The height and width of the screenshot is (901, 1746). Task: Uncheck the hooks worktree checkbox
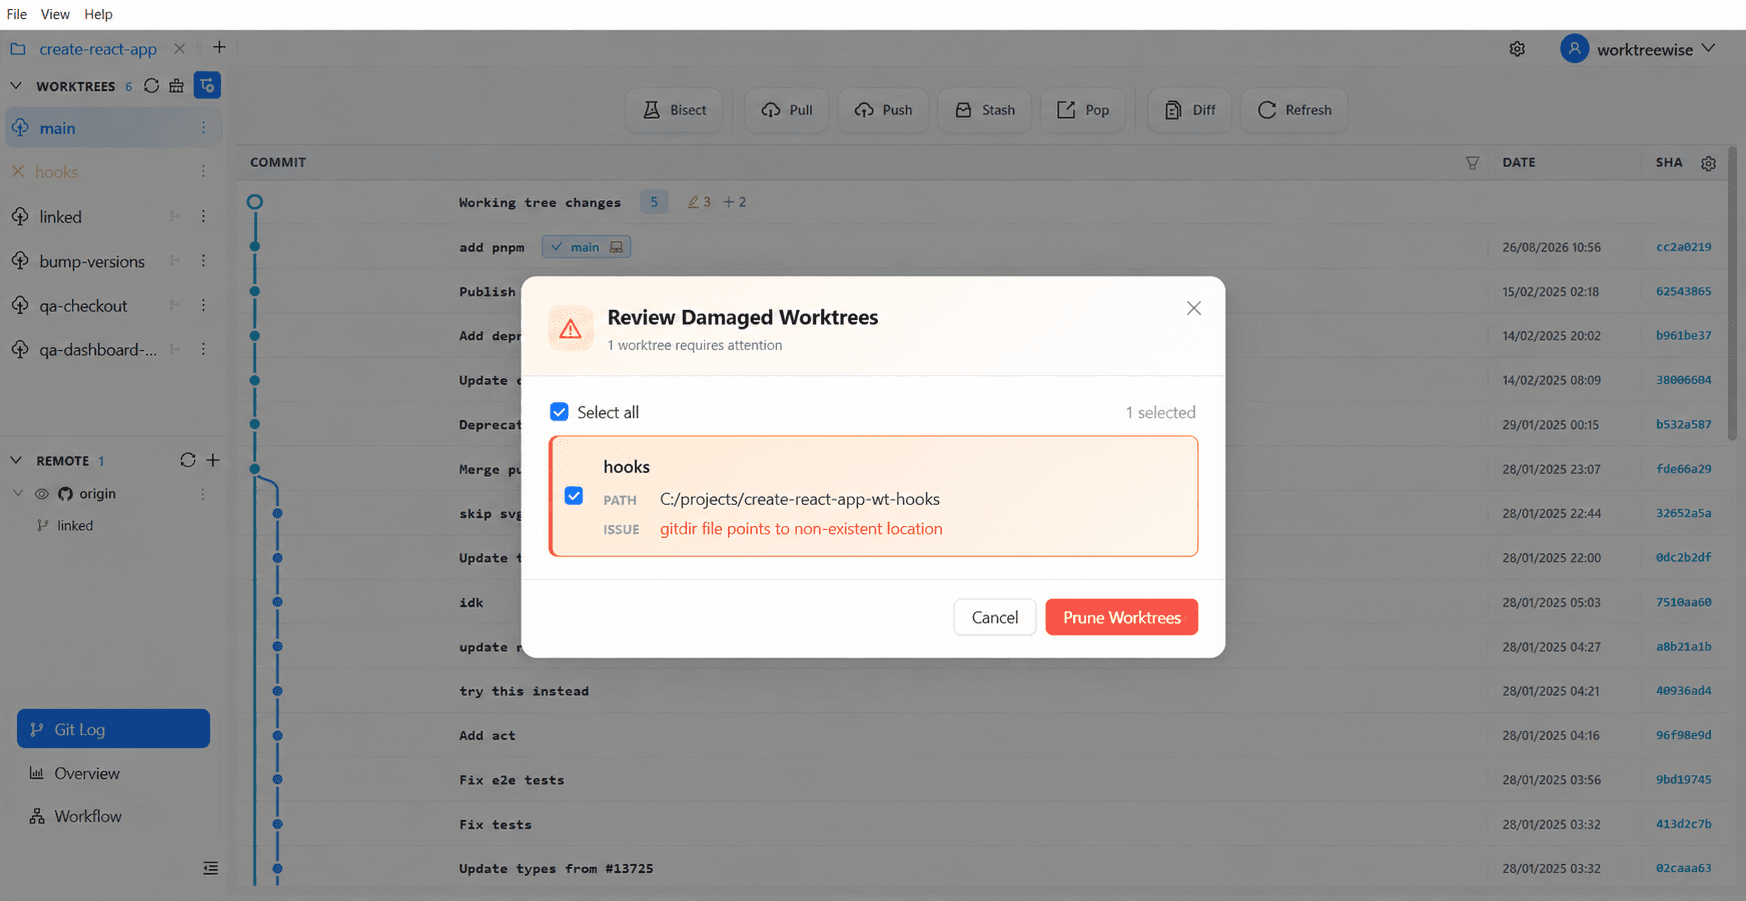pos(574,496)
